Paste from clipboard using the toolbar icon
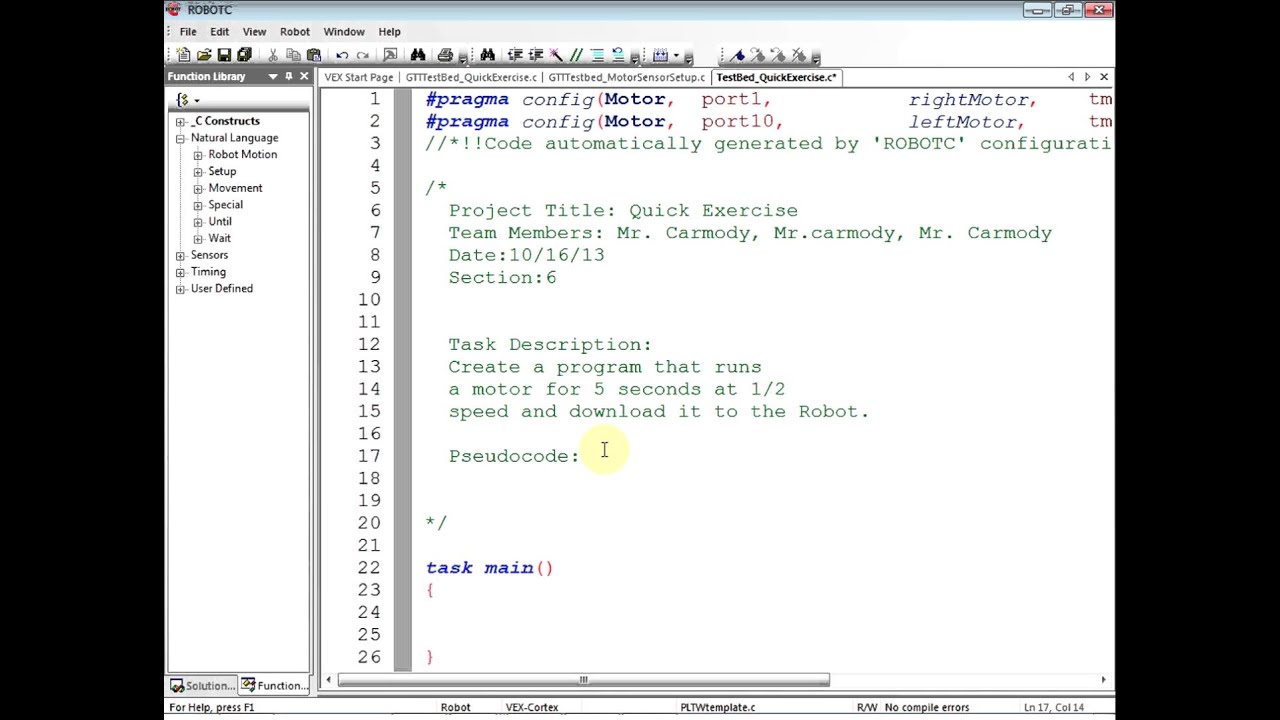 [x=313, y=55]
